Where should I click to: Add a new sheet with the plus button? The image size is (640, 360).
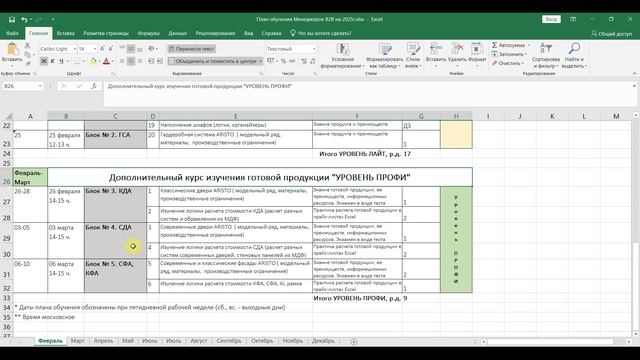[x=354, y=341]
